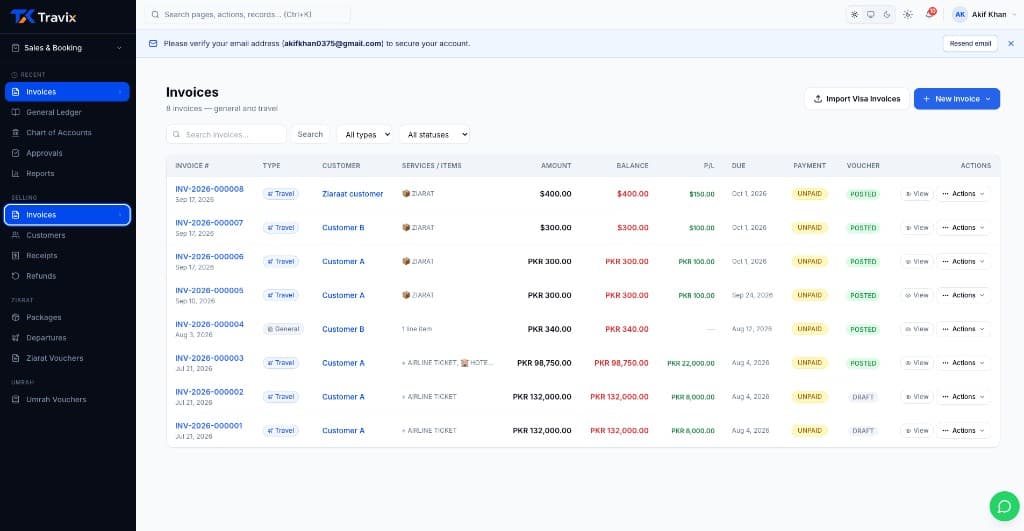Click Import Visa Invoices
This screenshot has height=531, width=1024.
coord(857,99)
